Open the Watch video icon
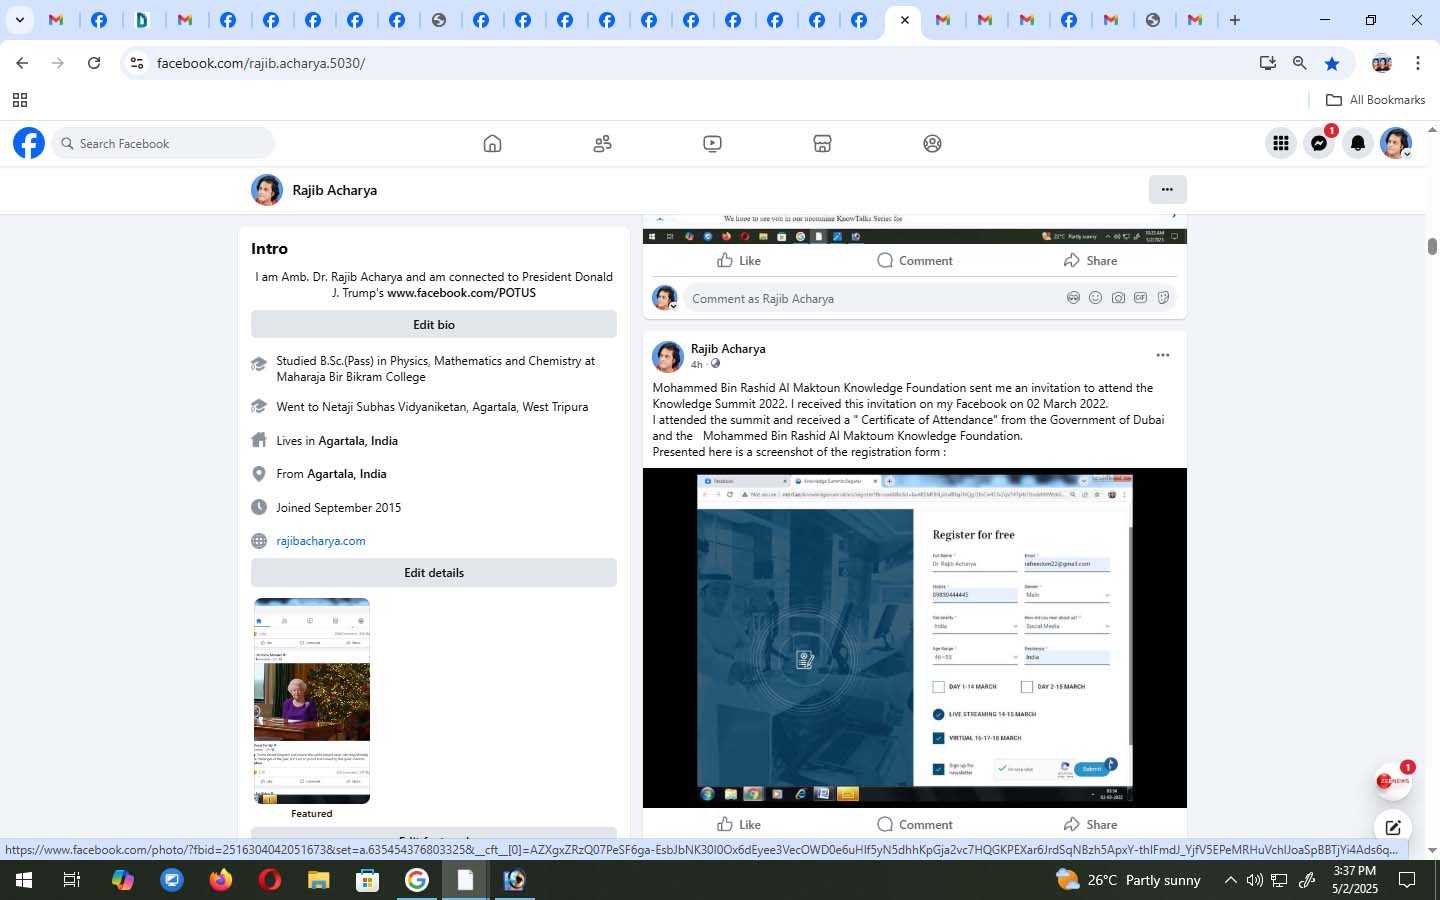The height and width of the screenshot is (900, 1440). pos(712,143)
